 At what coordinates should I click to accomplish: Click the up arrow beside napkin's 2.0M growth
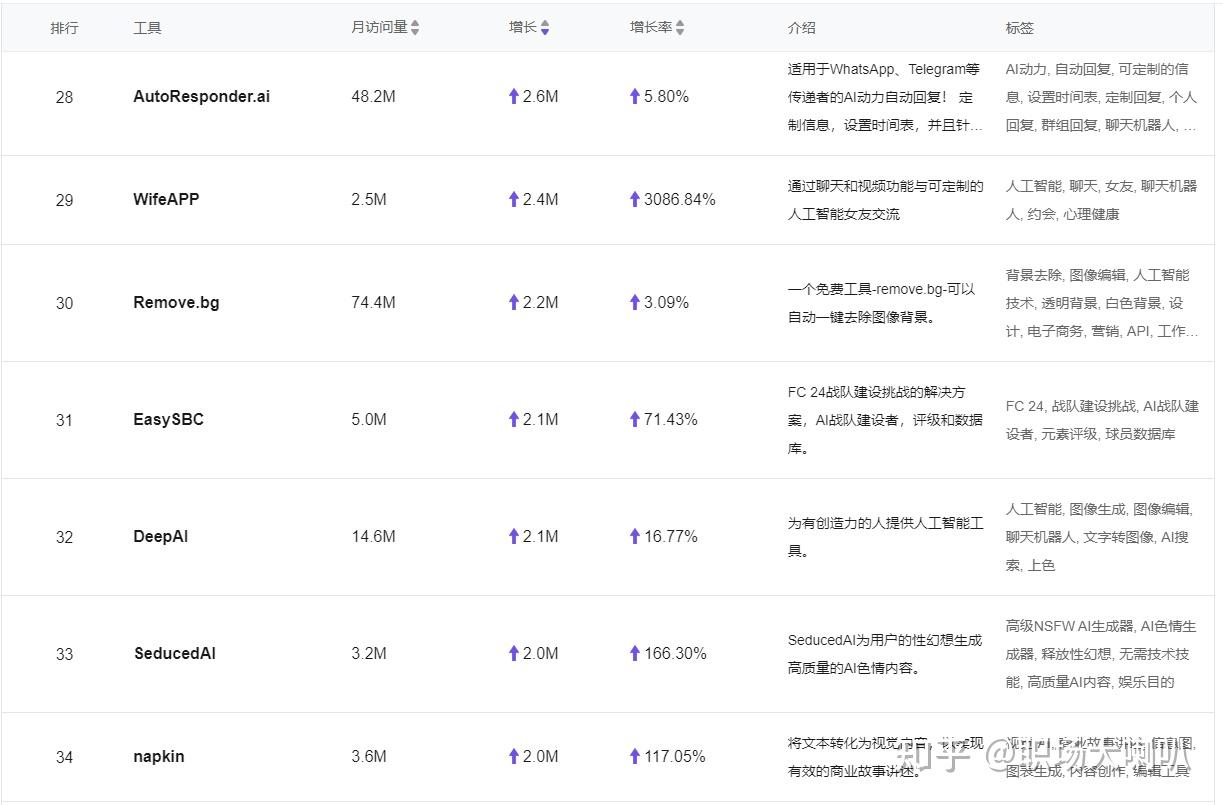513,756
